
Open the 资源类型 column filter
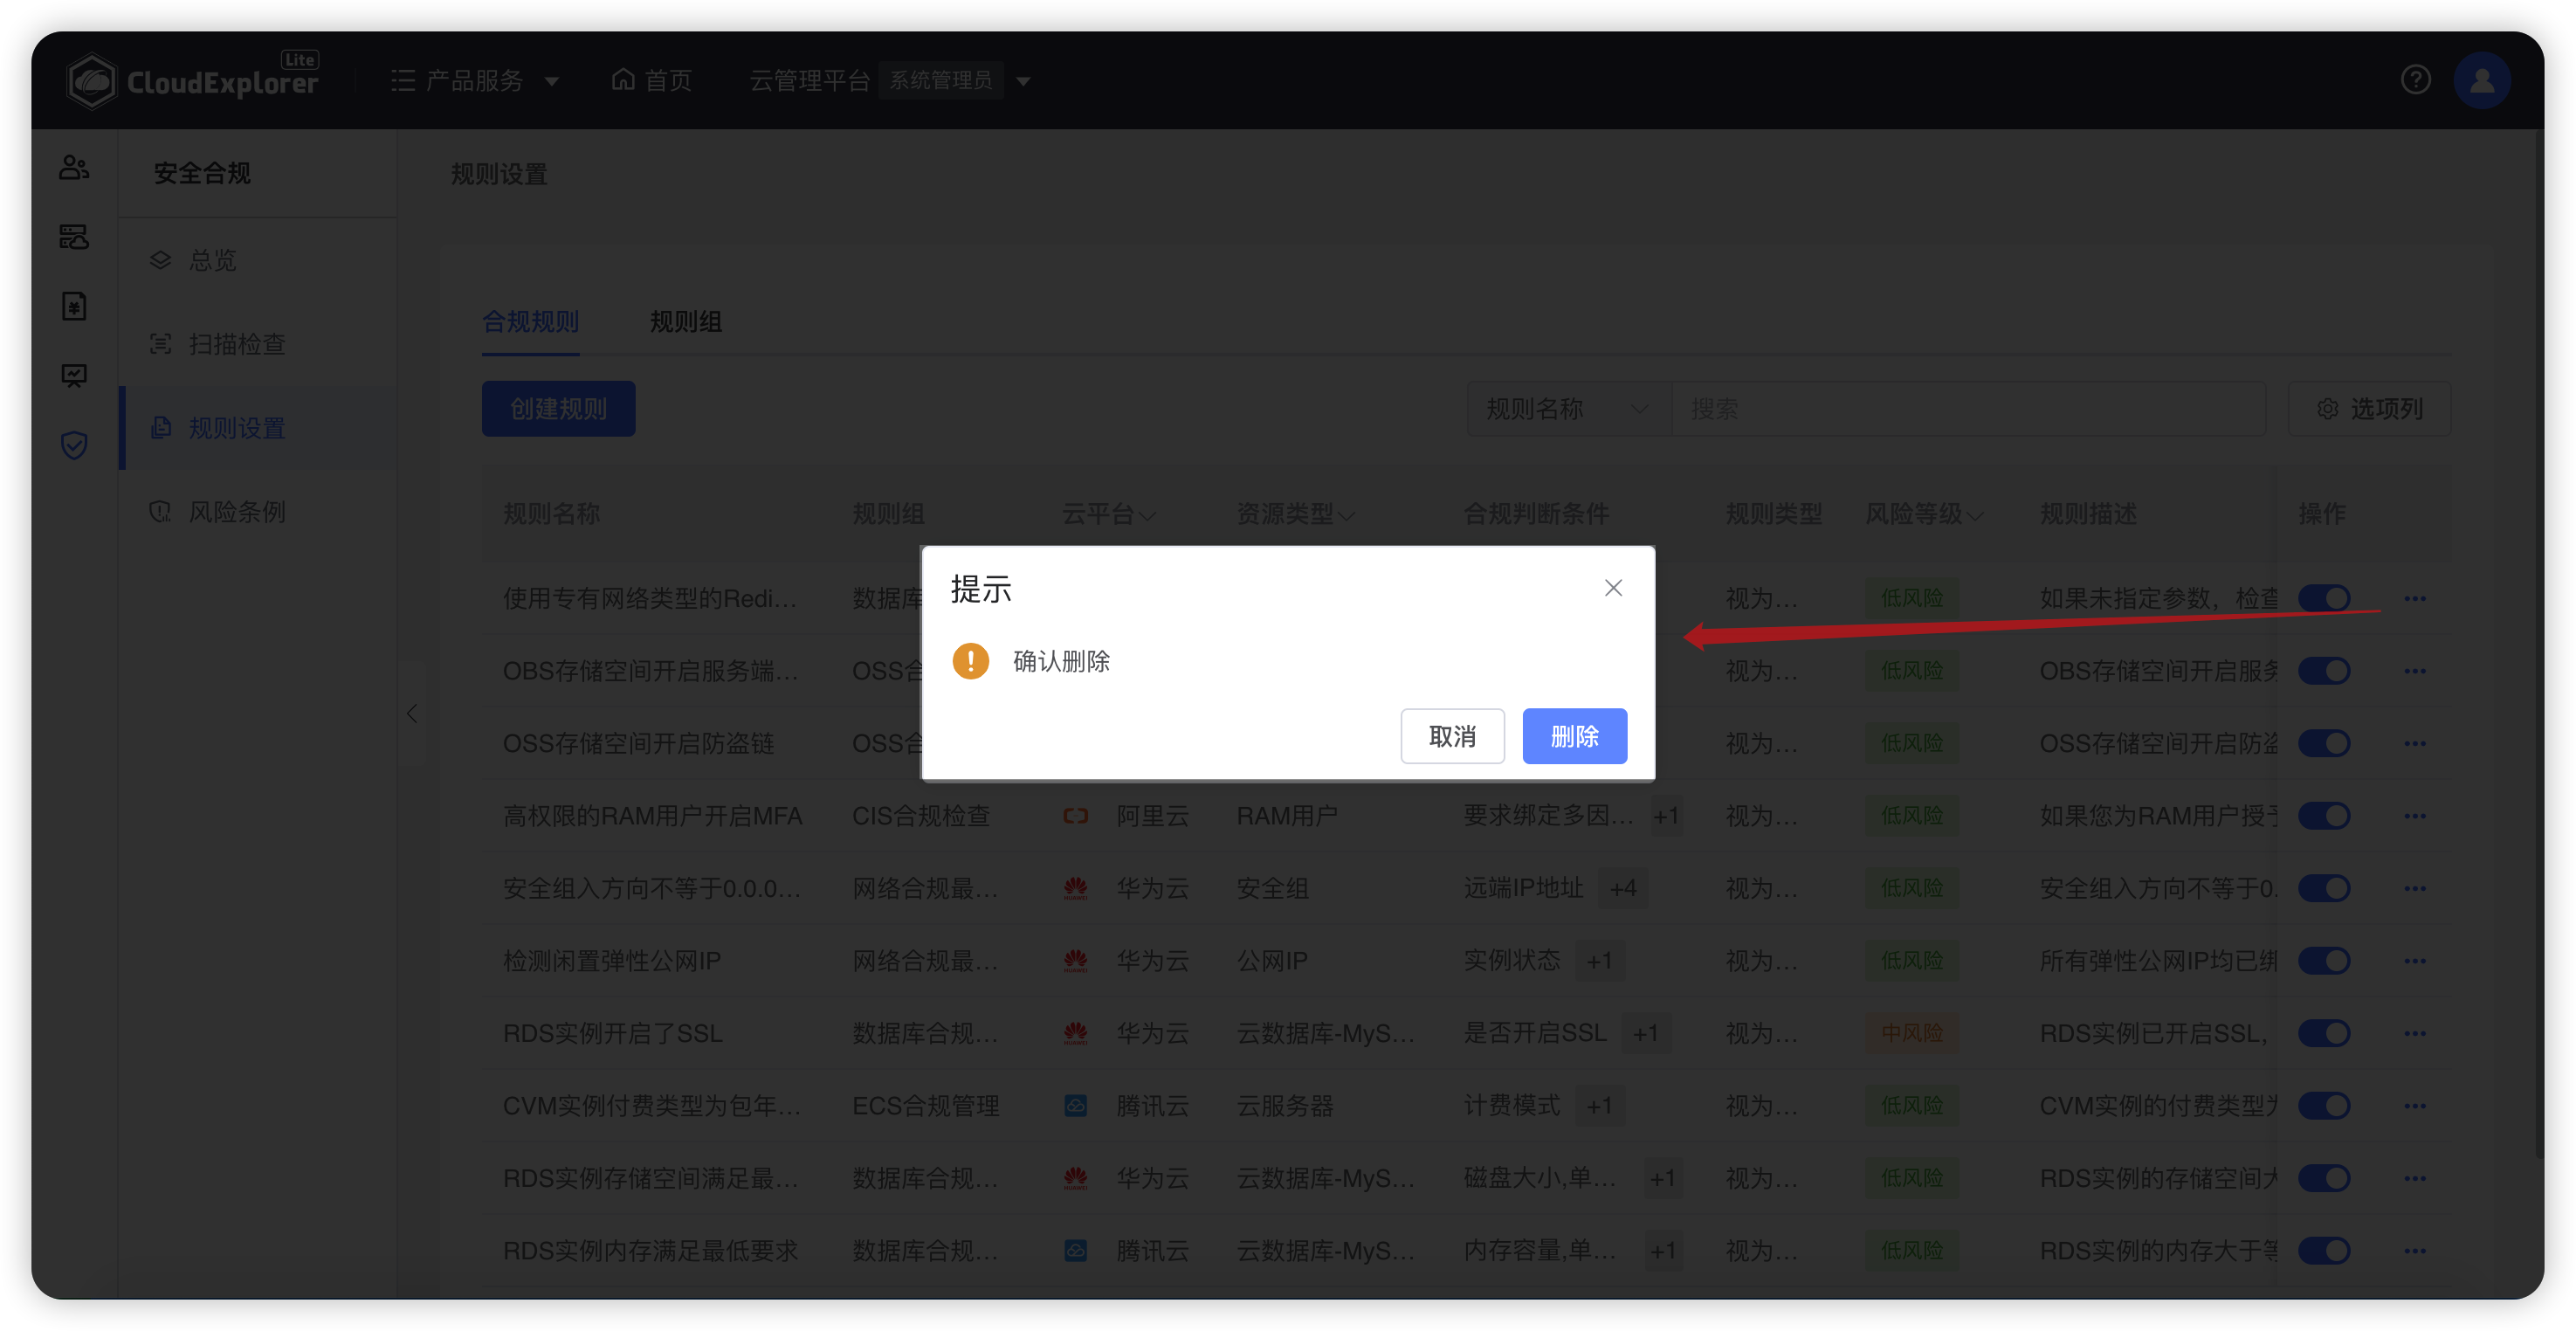tap(1346, 516)
